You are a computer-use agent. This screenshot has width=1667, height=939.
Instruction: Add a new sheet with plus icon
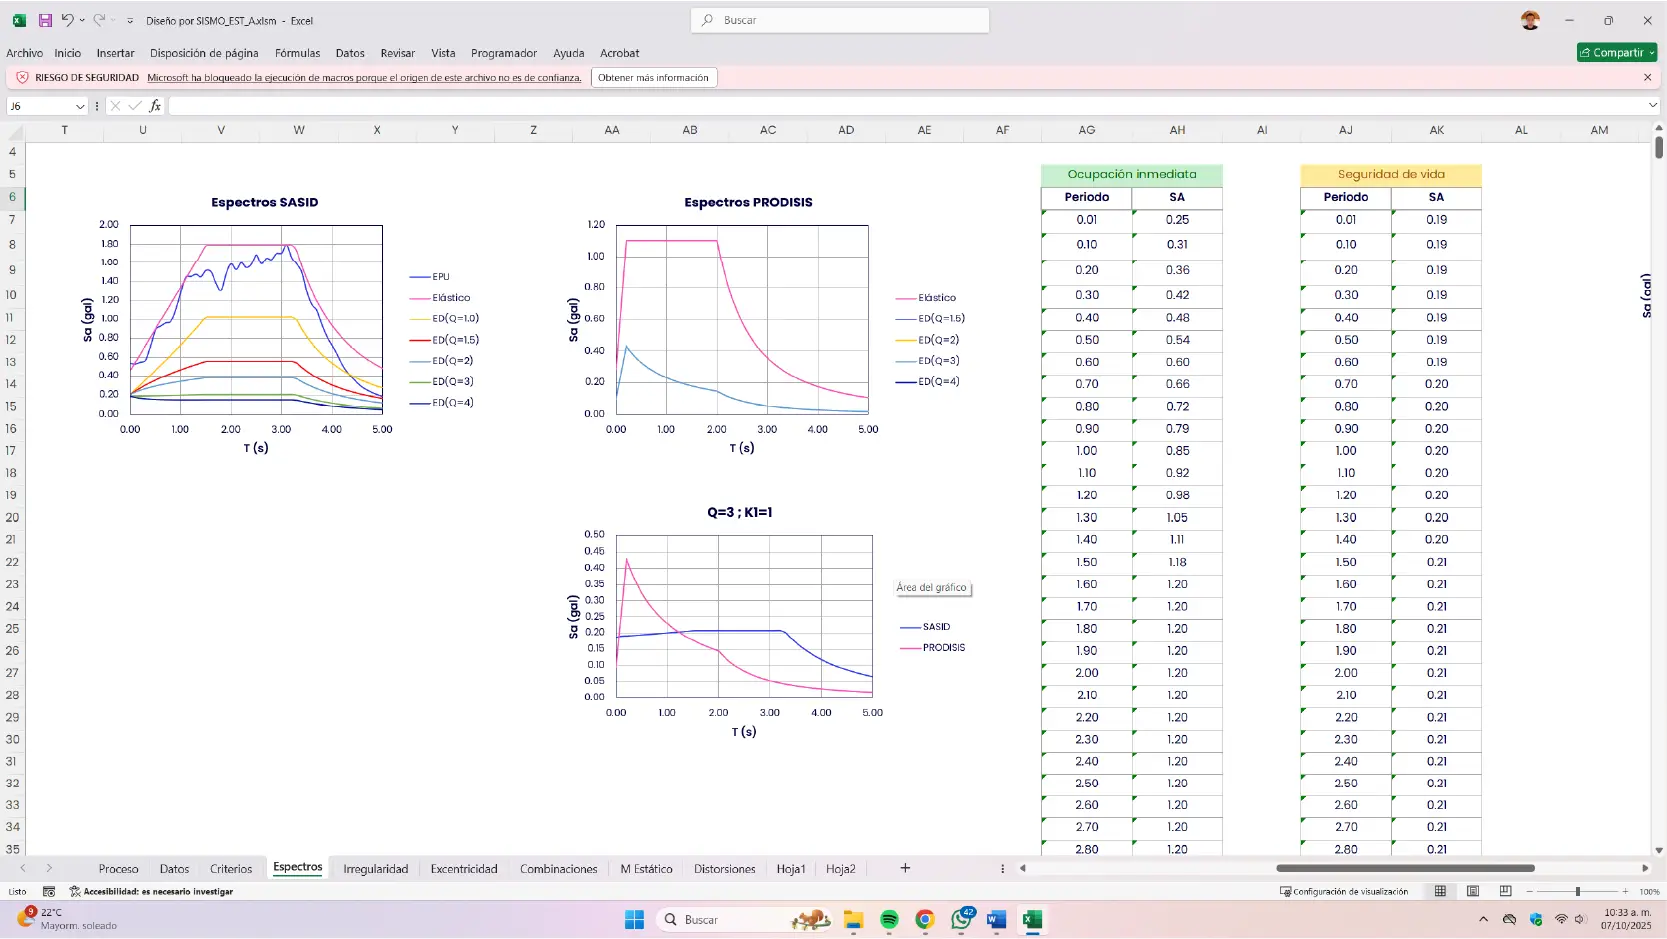point(905,868)
